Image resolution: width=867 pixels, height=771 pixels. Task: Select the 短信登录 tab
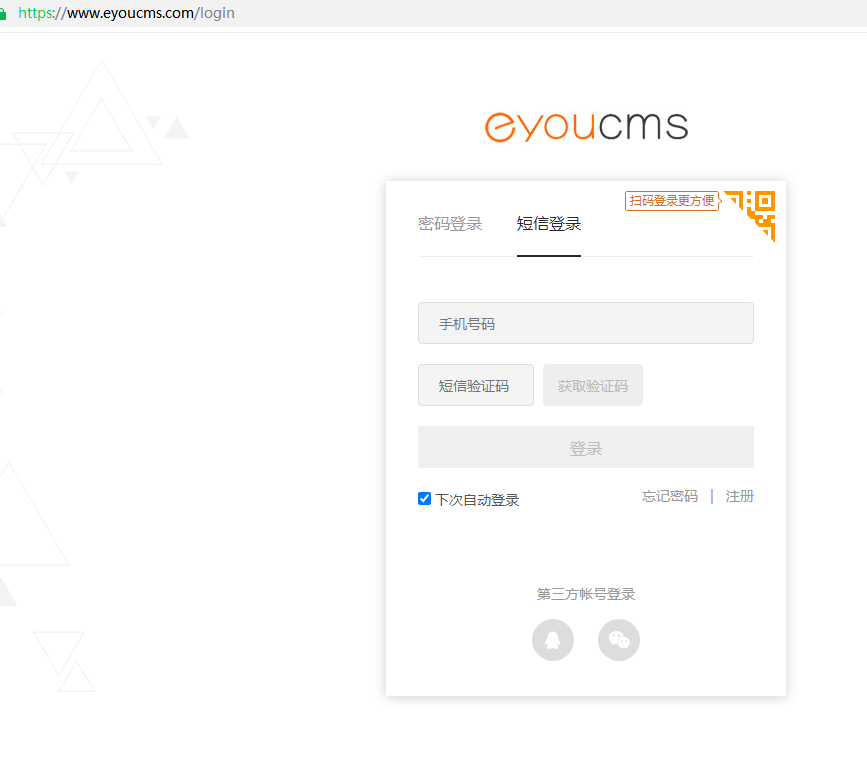pos(549,223)
